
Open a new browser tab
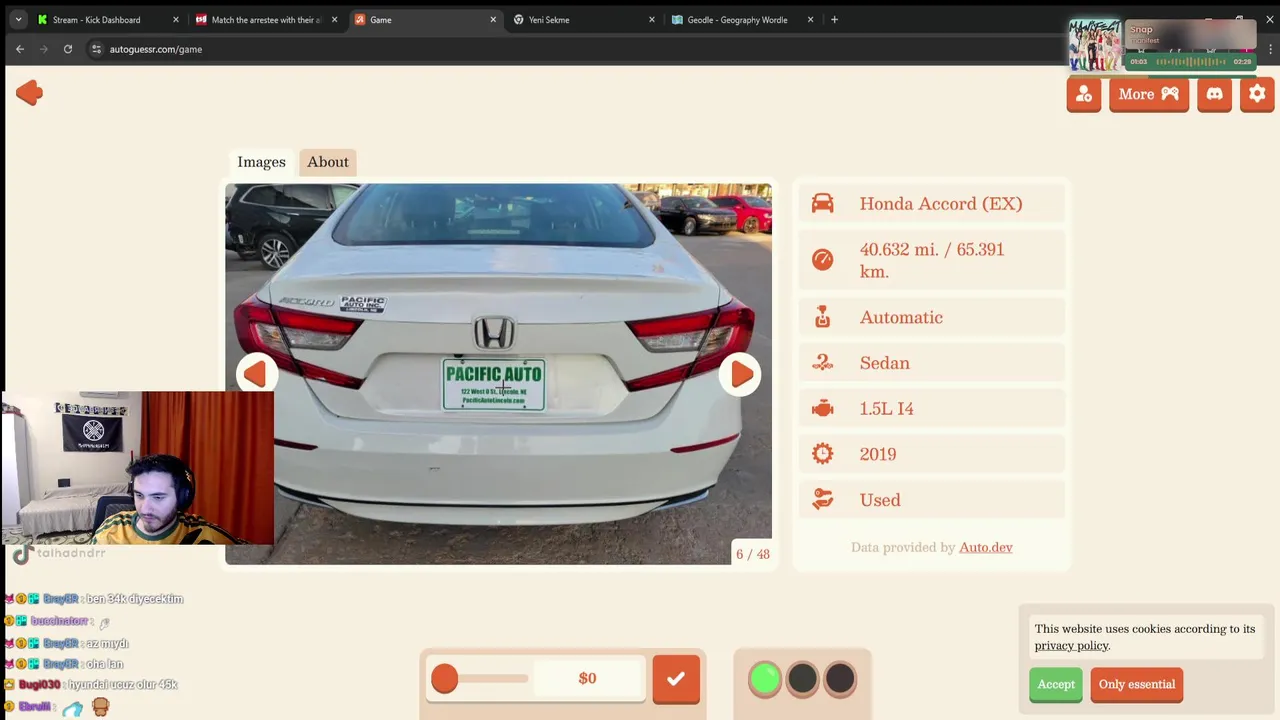pos(834,19)
